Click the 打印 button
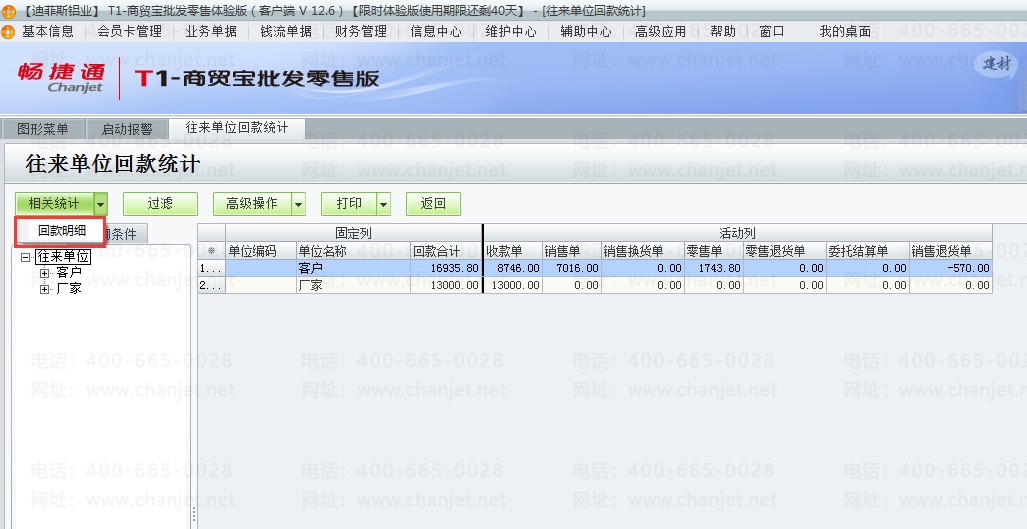The width and height of the screenshot is (1027, 529). (349, 204)
